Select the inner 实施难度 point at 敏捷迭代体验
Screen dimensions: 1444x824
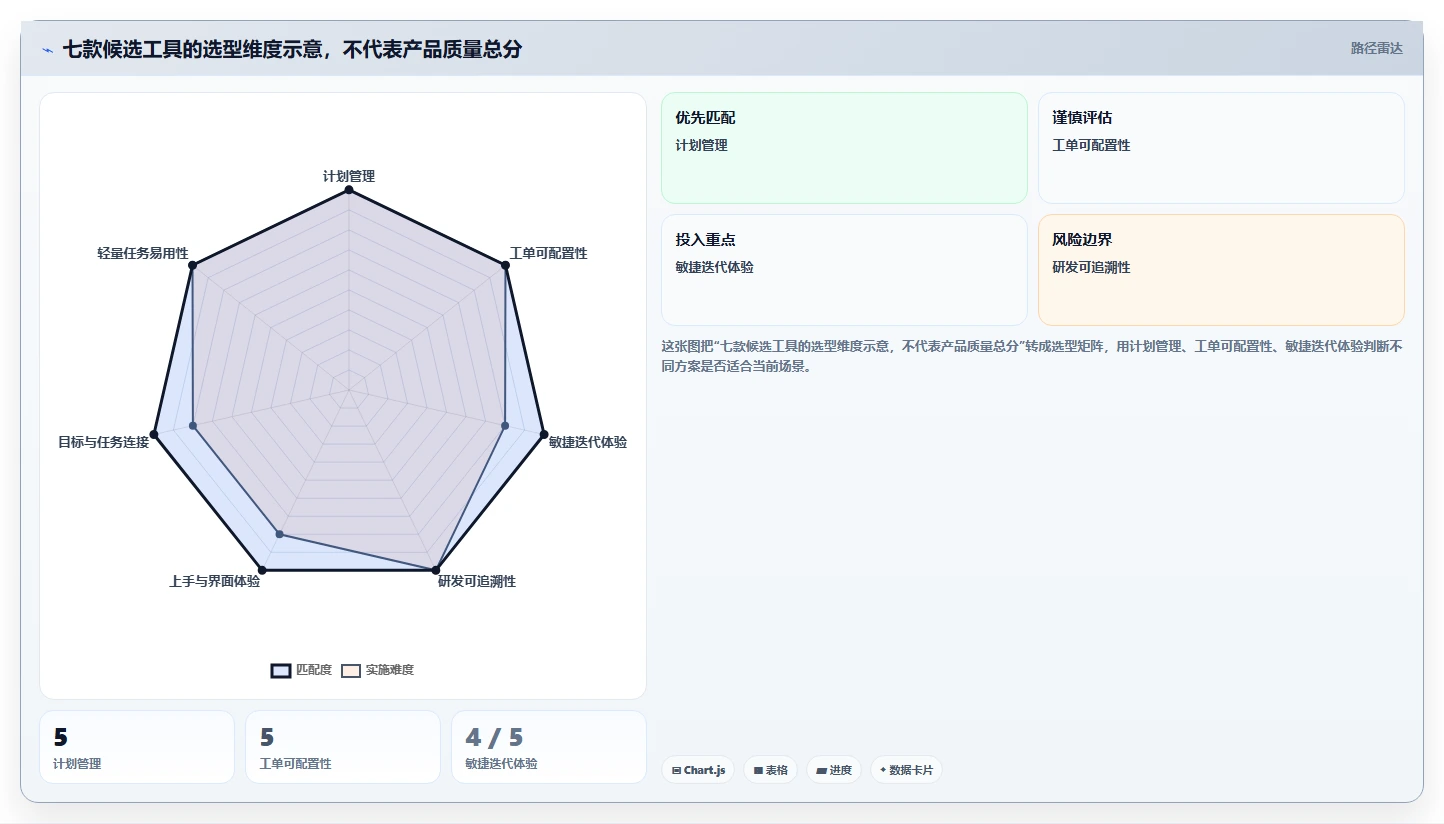tap(505, 426)
